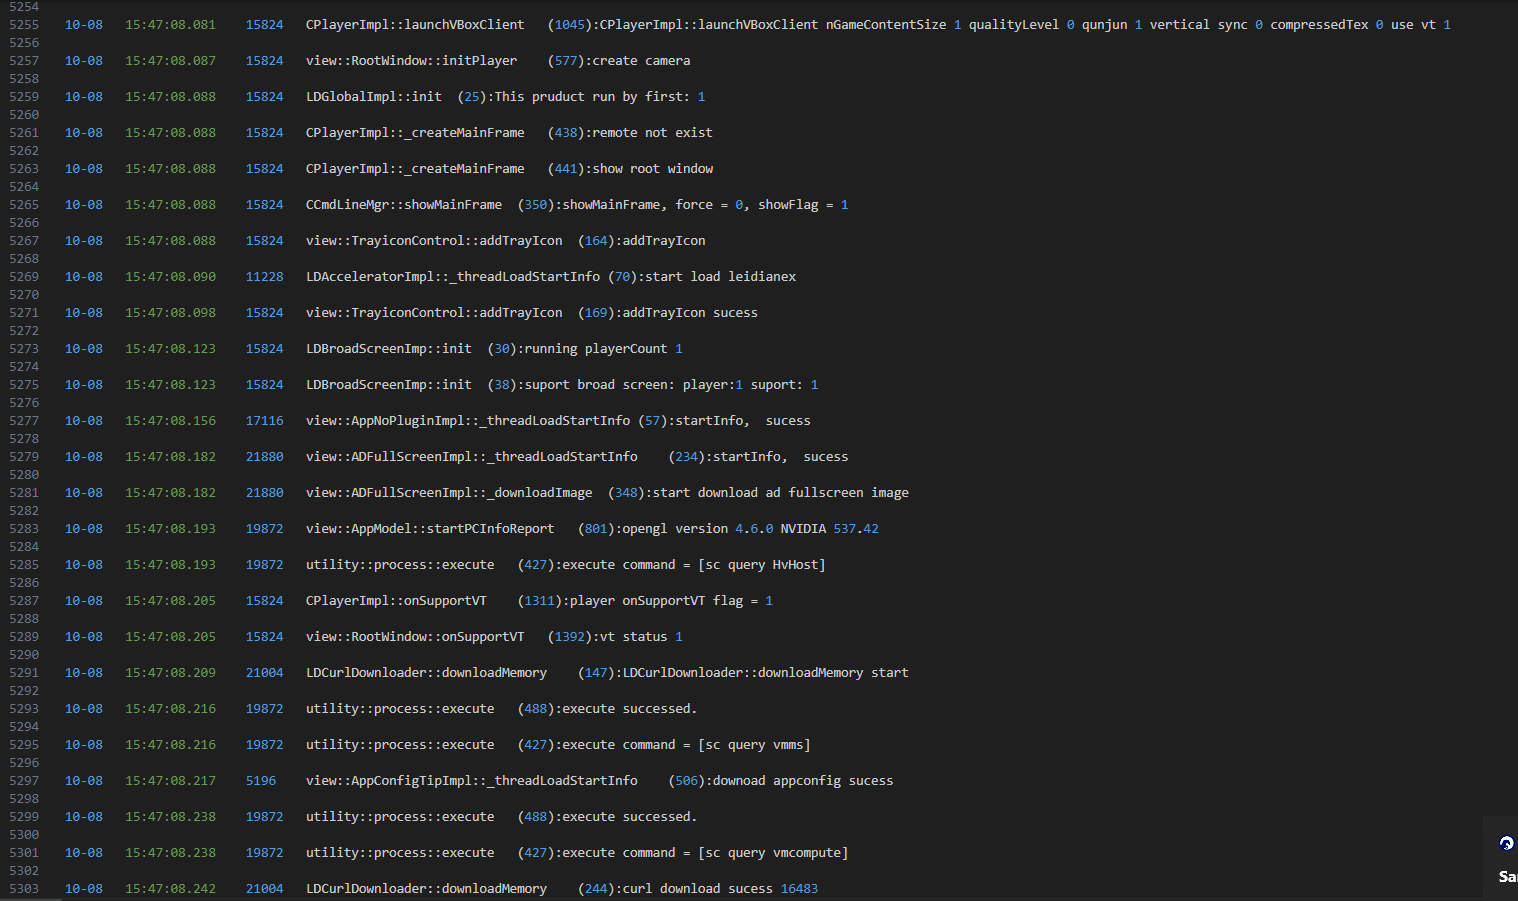Click the "[sc query vmcompute]" command text
The image size is (1518, 901).
(x=773, y=853)
